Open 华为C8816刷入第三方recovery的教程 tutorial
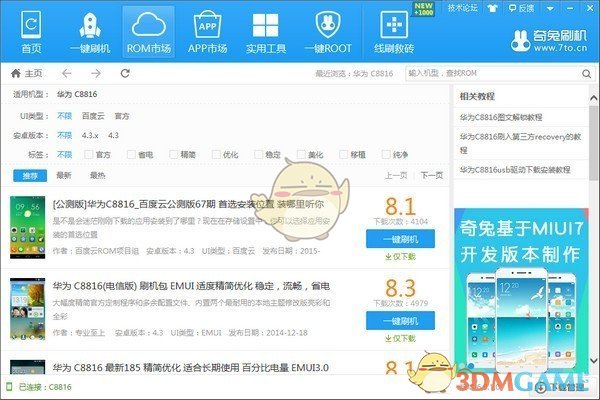 (x=520, y=143)
